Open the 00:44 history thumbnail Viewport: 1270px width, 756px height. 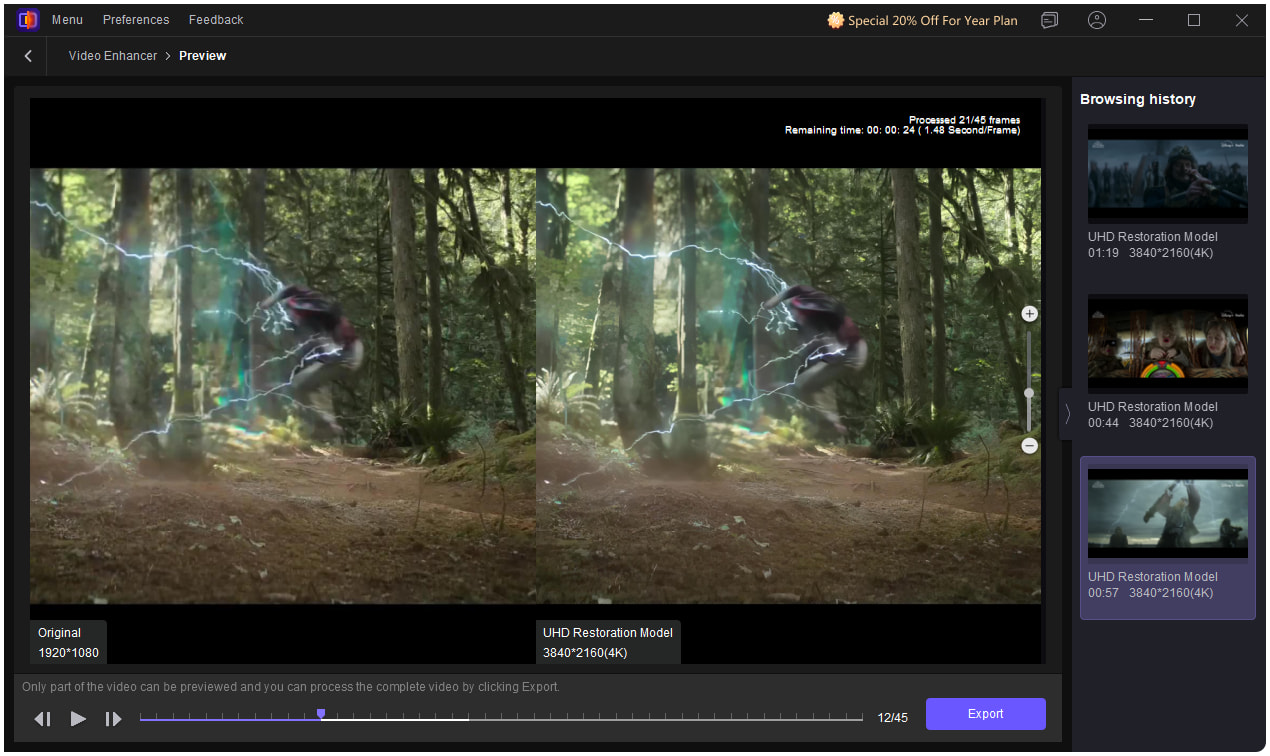(1167, 343)
